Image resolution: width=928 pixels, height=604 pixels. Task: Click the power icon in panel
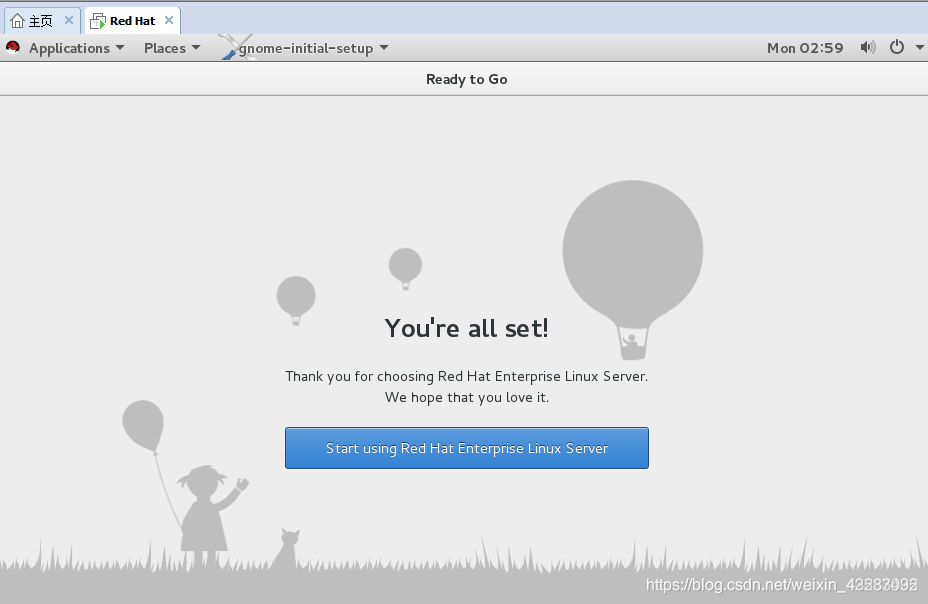point(897,47)
